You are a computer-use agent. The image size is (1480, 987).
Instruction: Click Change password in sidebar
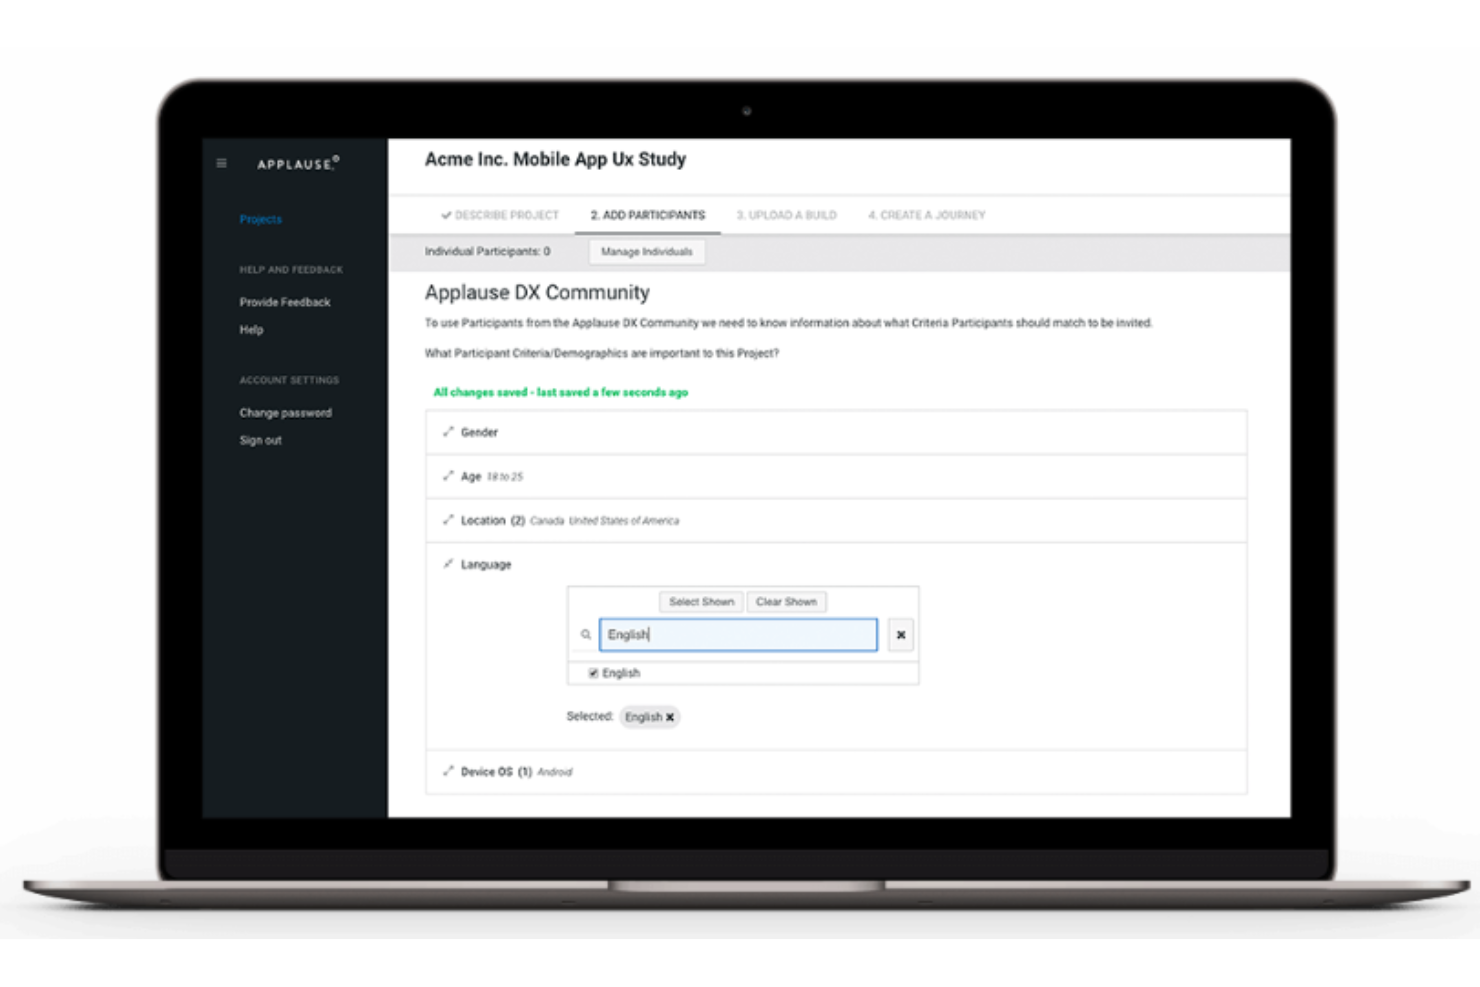click(x=286, y=413)
